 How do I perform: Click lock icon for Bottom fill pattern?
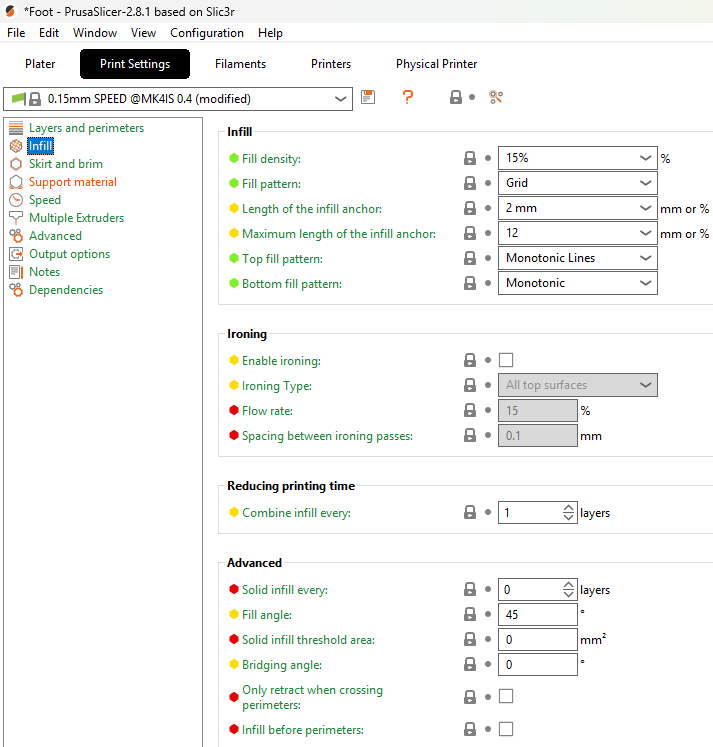(470, 283)
